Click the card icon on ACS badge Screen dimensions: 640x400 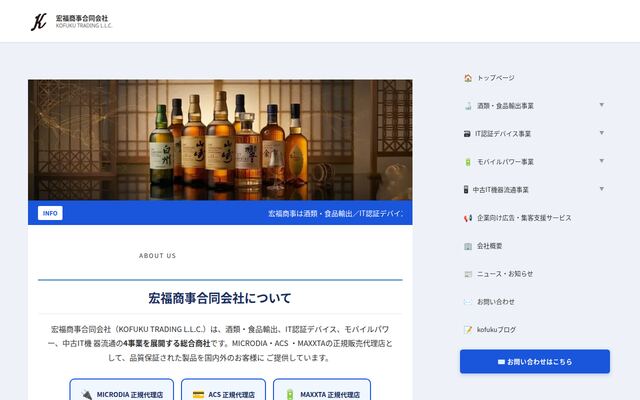click(x=198, y=395)
